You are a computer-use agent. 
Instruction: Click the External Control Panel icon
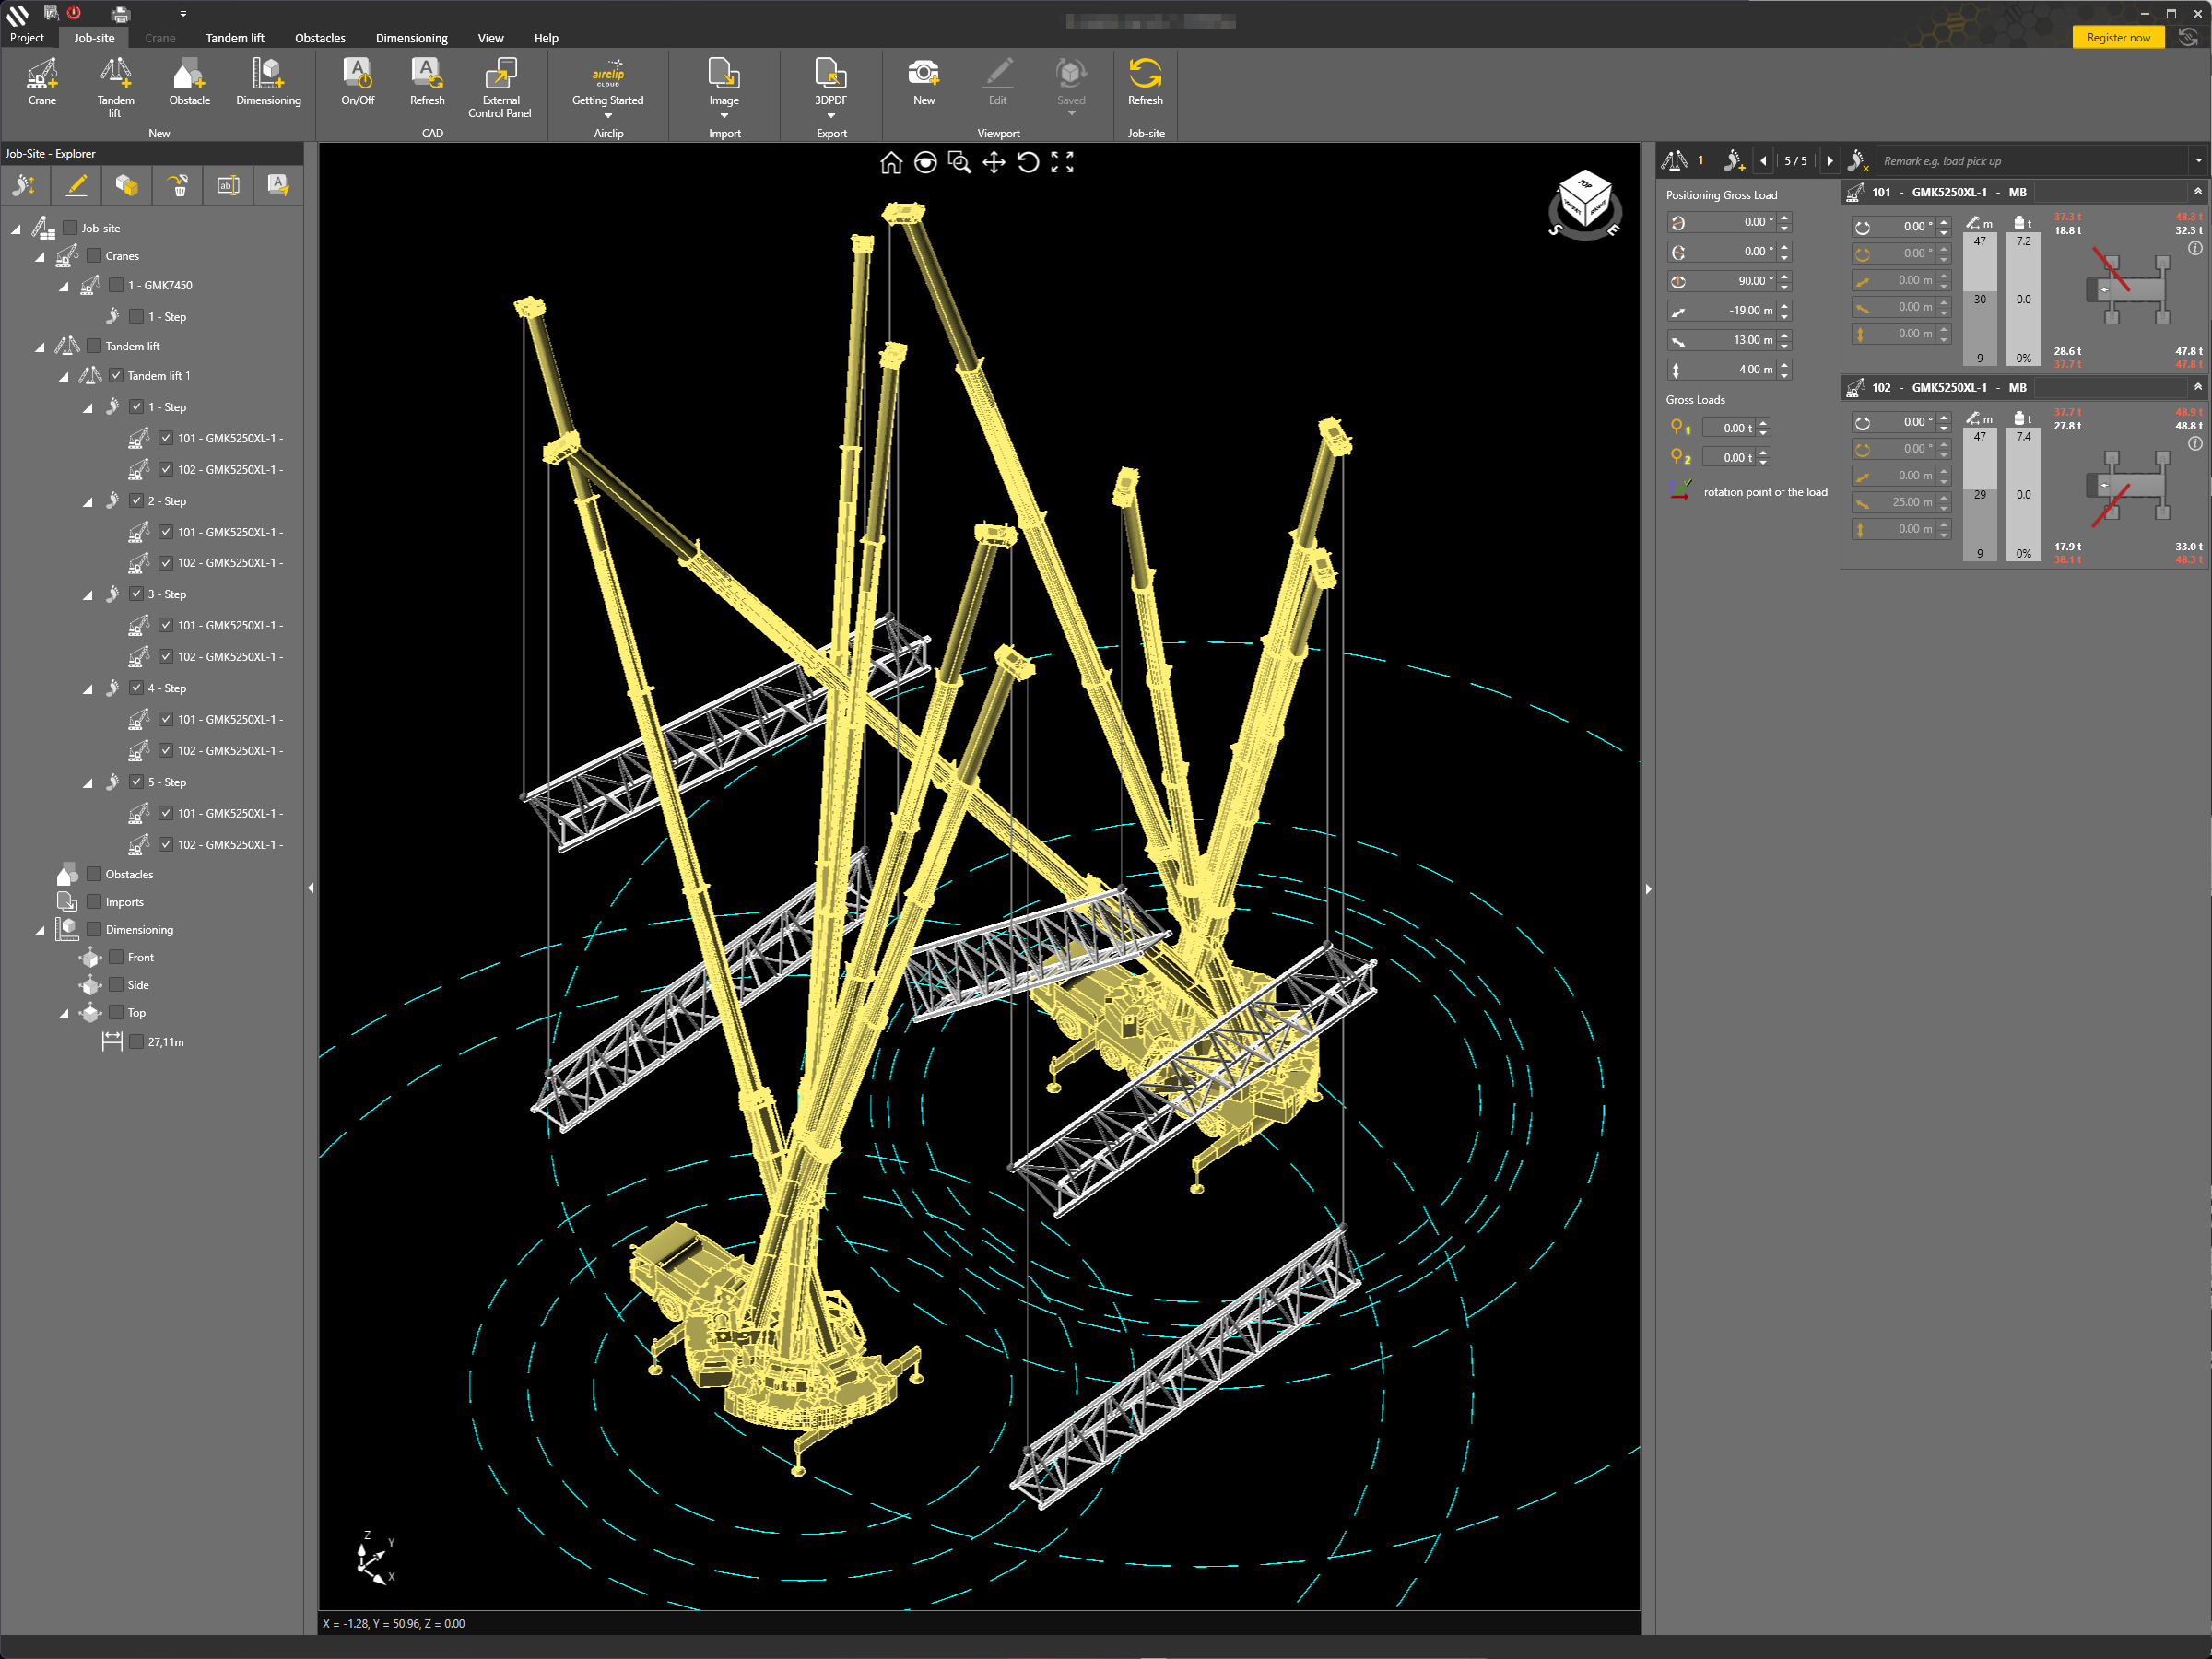(500, 76)
